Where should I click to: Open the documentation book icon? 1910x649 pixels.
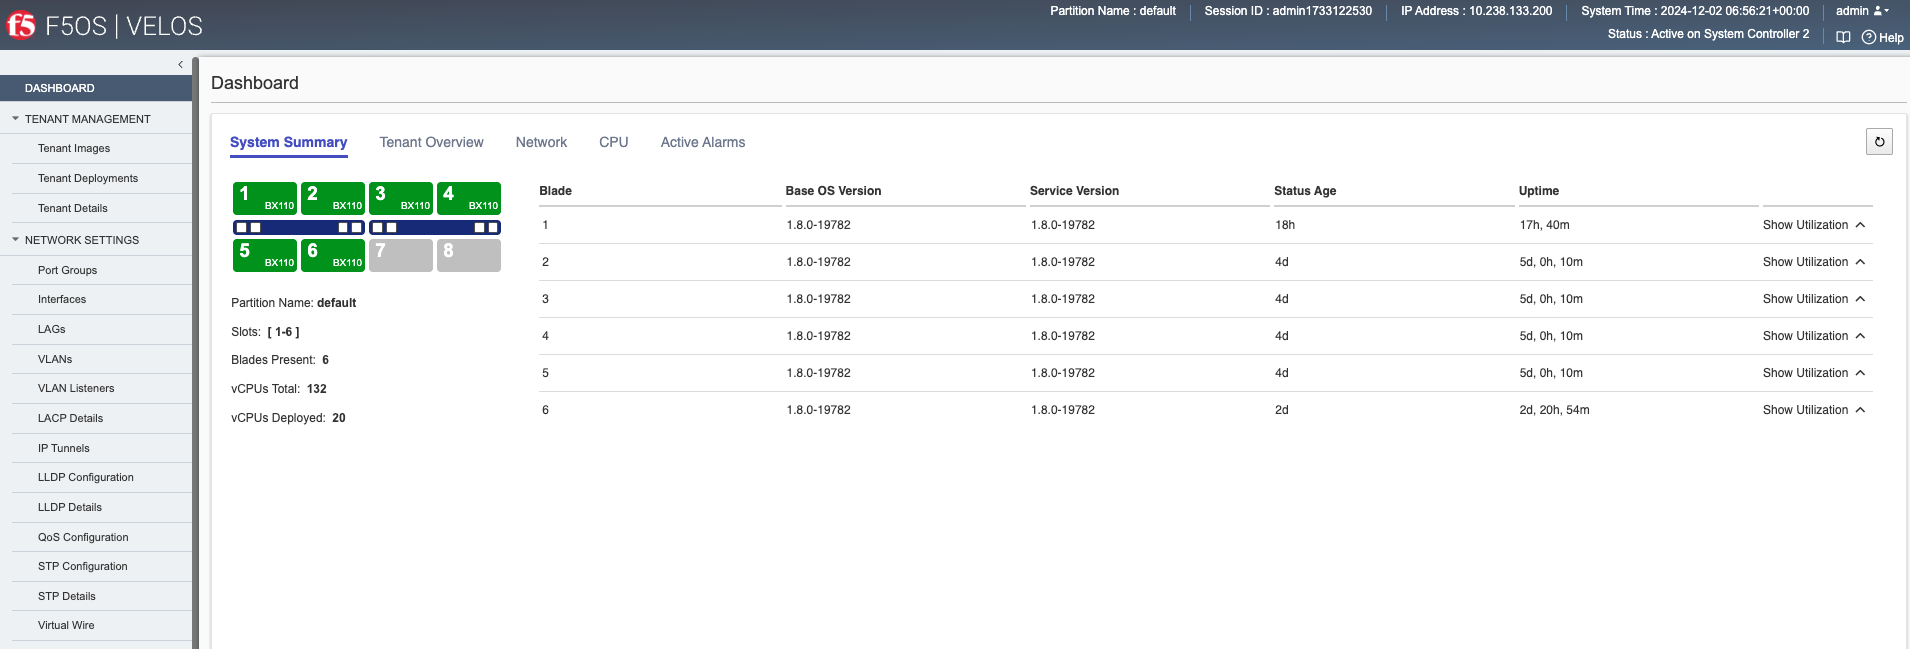pyautogui.click(x=1843, y=37)
